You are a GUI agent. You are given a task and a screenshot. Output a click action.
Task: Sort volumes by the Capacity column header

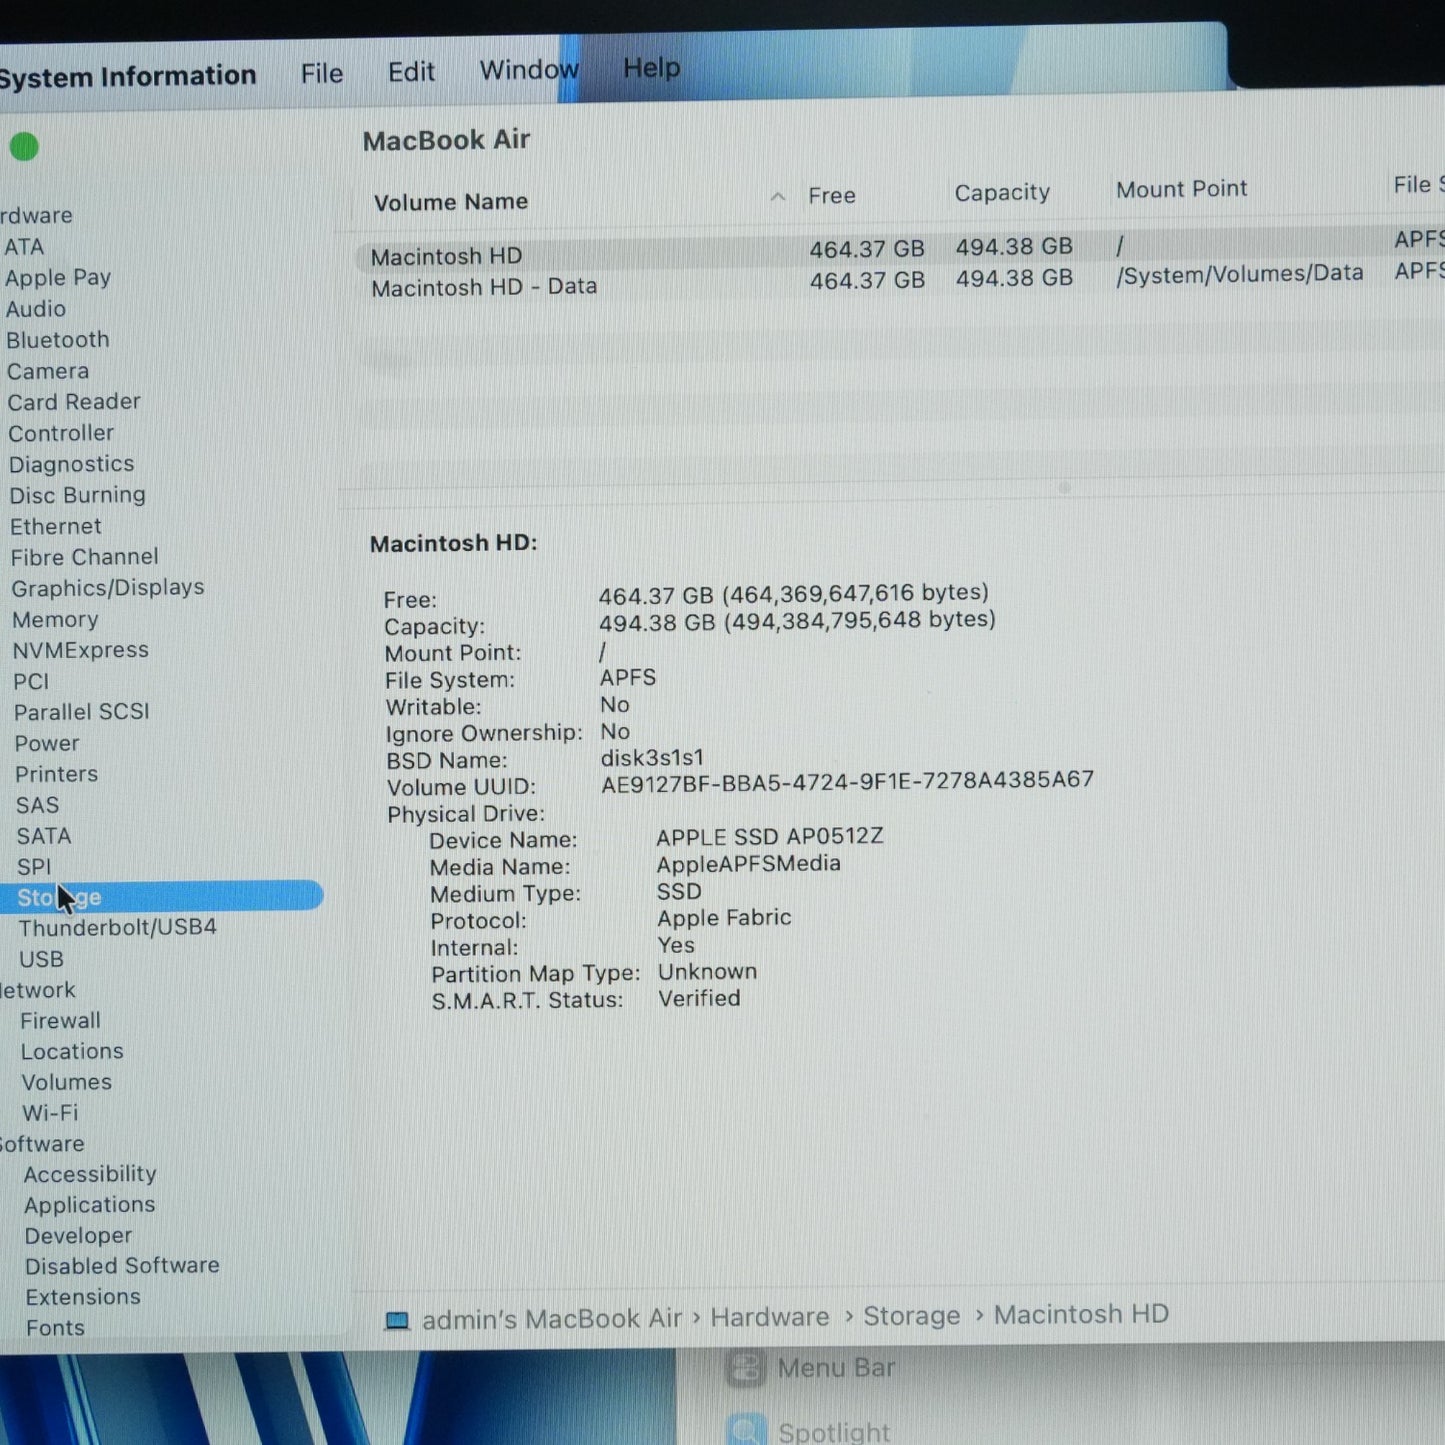coord(1002,193)
